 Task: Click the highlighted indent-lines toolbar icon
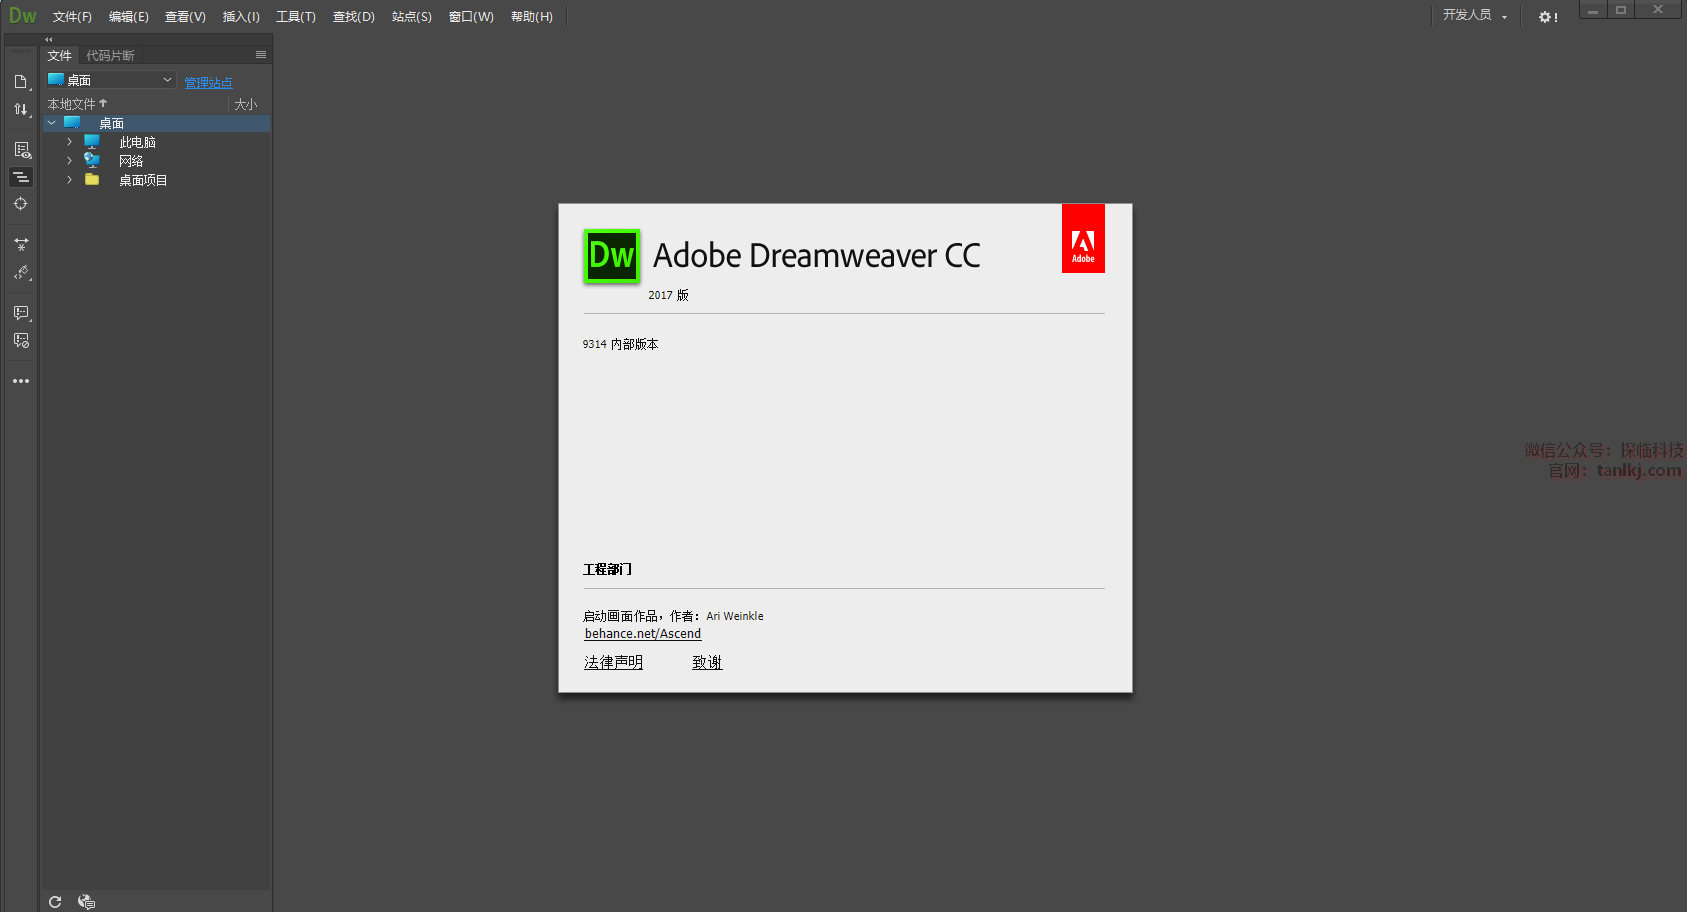[21, 177]
